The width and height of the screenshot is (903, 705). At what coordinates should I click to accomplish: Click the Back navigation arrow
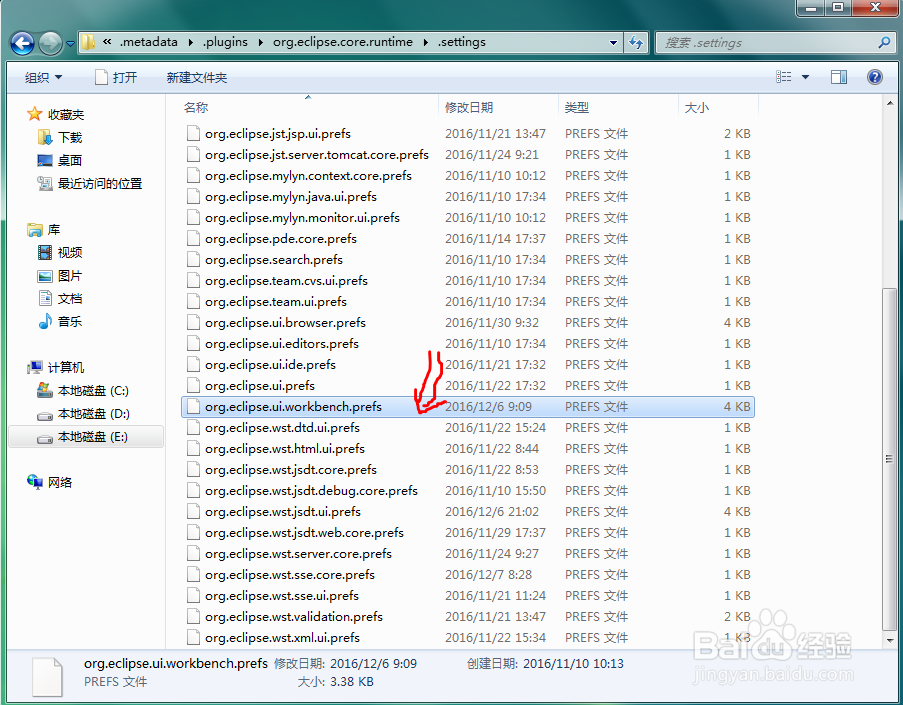point(22,43)
